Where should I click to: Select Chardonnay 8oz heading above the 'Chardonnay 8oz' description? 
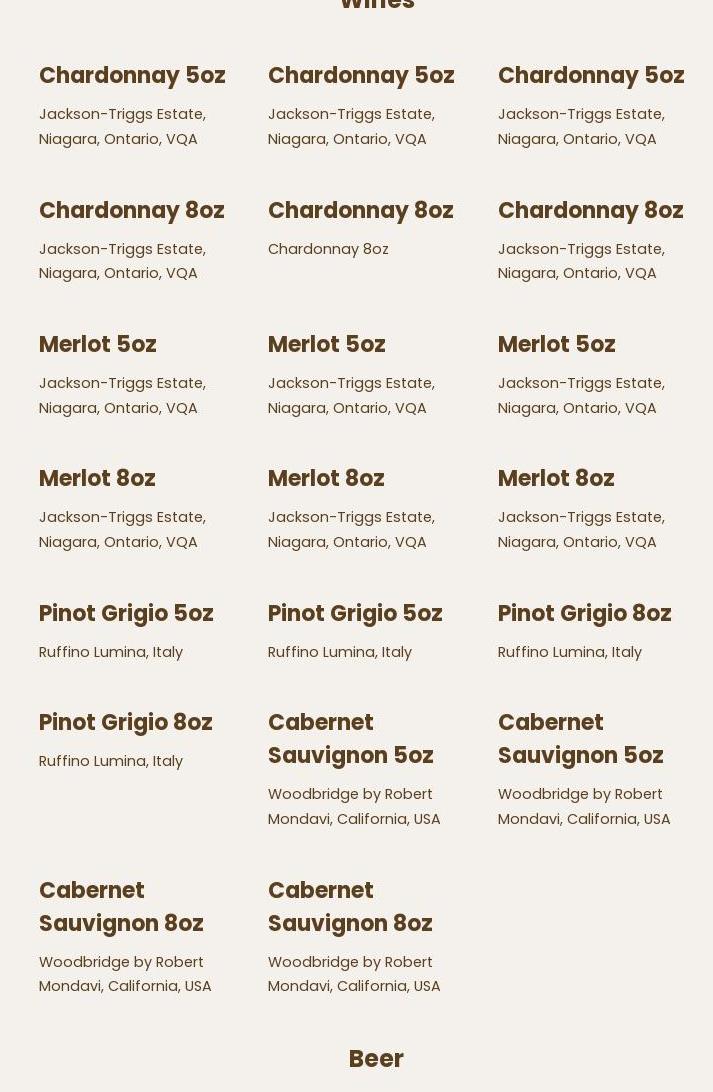point(360,210)
